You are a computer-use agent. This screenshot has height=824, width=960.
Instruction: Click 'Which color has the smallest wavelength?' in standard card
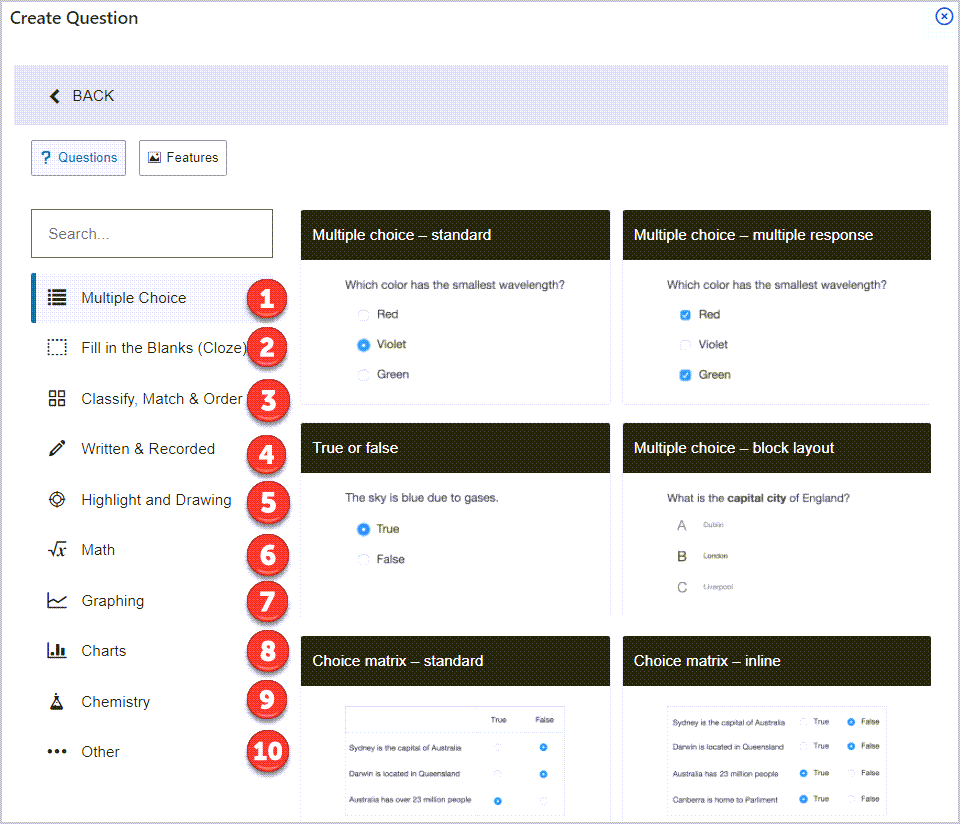tap(455, 285)
